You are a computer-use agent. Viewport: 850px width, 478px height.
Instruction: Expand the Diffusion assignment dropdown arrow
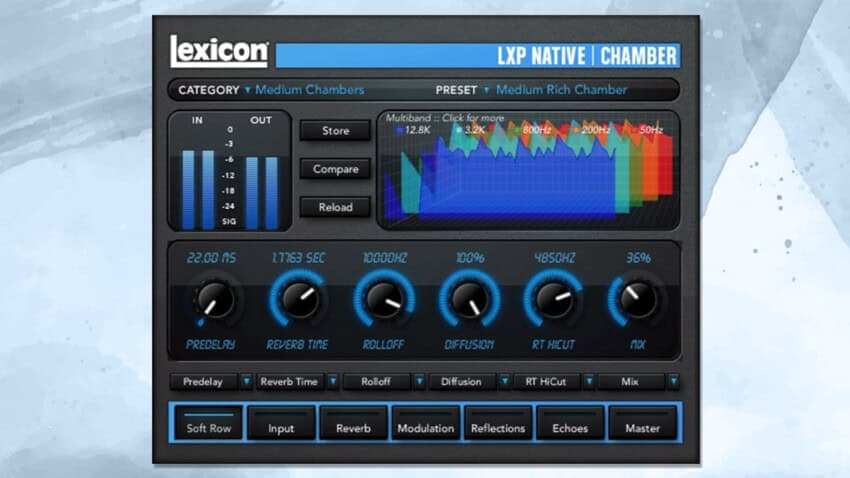pyautogui.click(x=504, y=382)
